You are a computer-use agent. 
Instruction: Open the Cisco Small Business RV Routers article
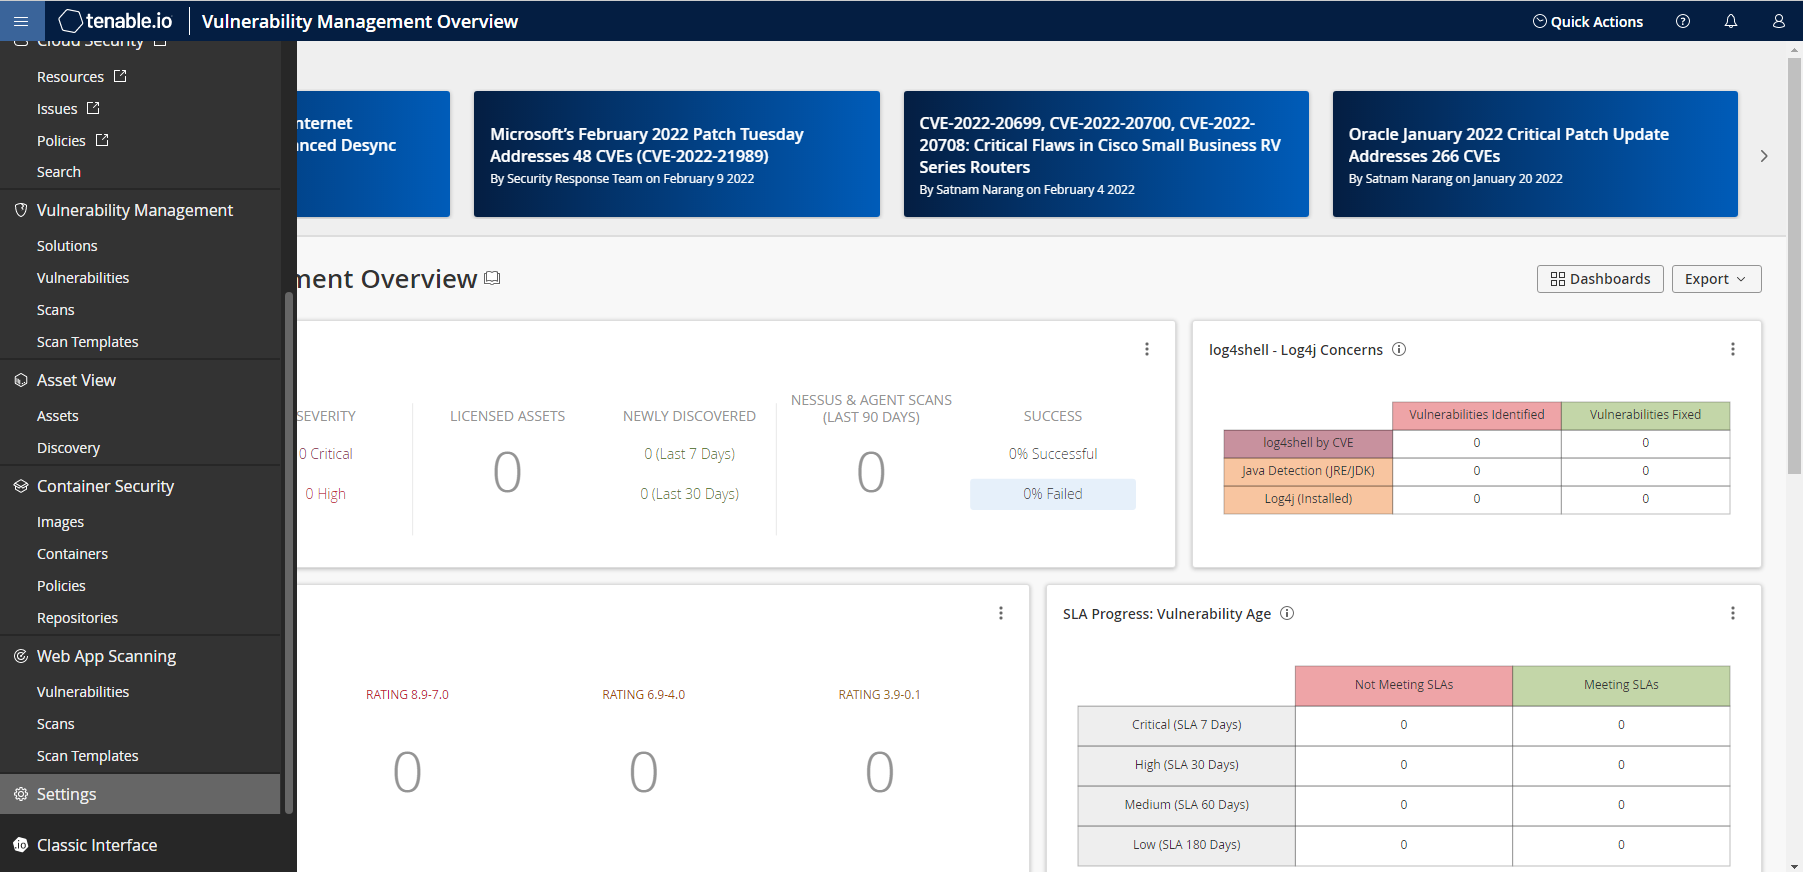tap(1106, 154)
